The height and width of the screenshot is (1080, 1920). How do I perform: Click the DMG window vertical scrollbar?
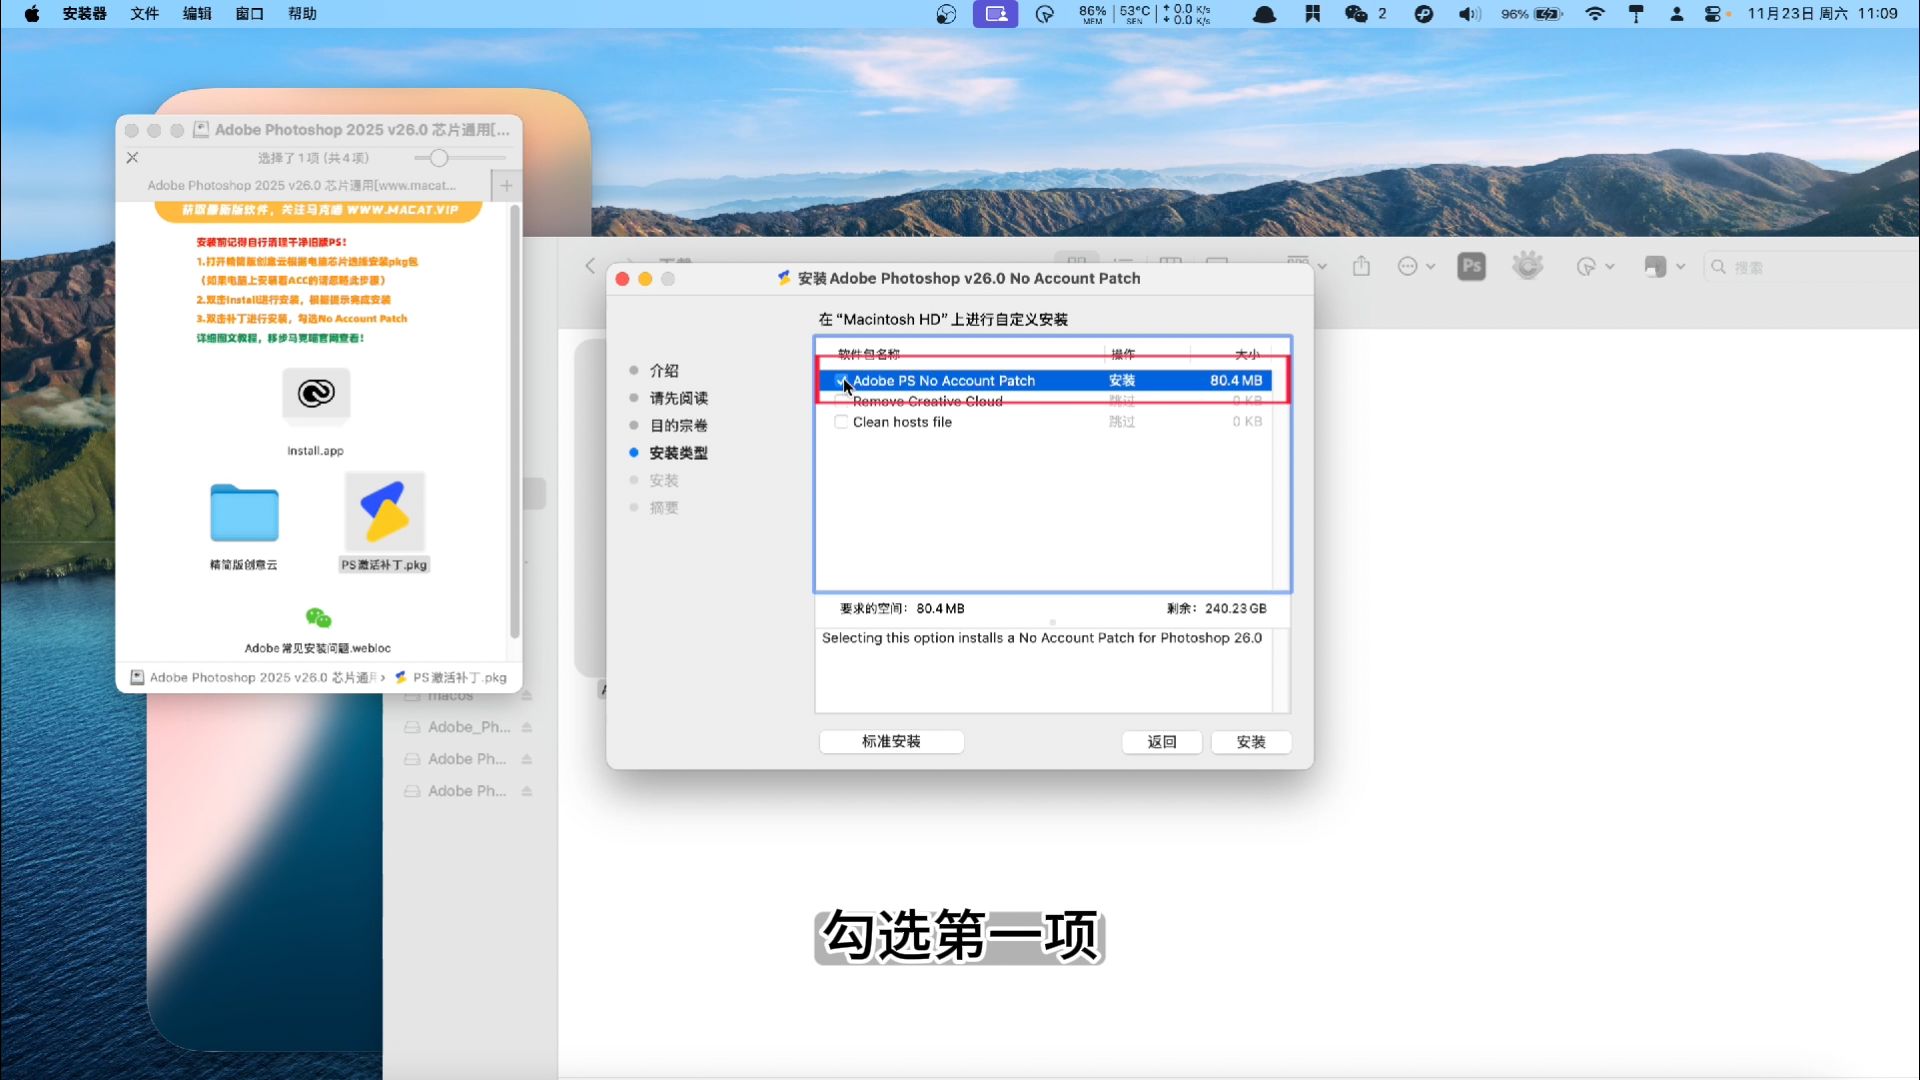(x=515, y=420)
